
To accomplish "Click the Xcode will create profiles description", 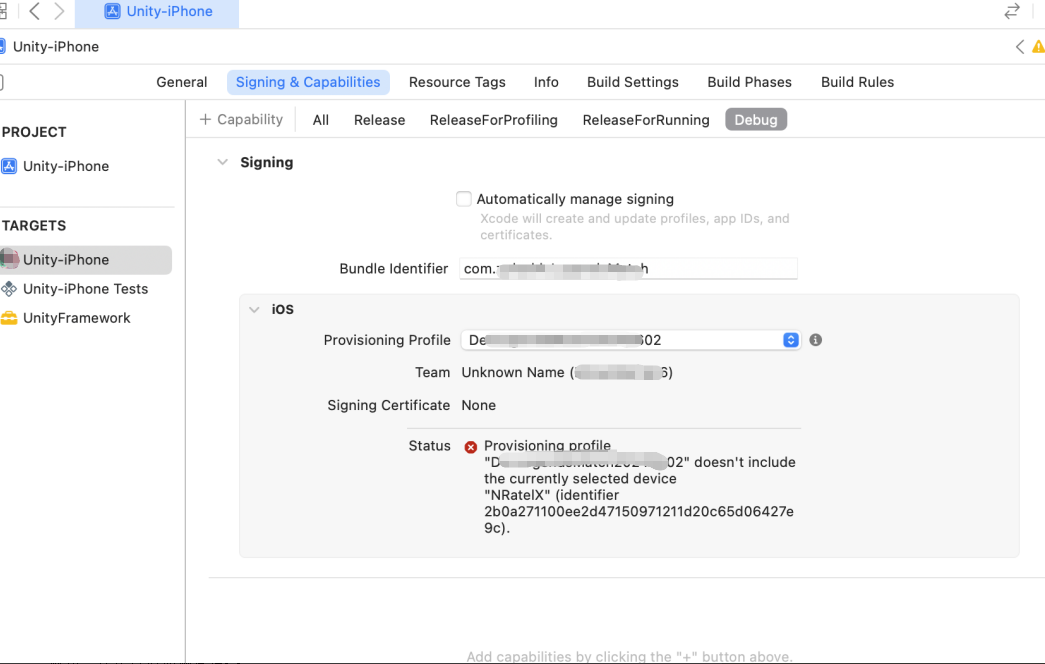I will [x=634, y=227].
